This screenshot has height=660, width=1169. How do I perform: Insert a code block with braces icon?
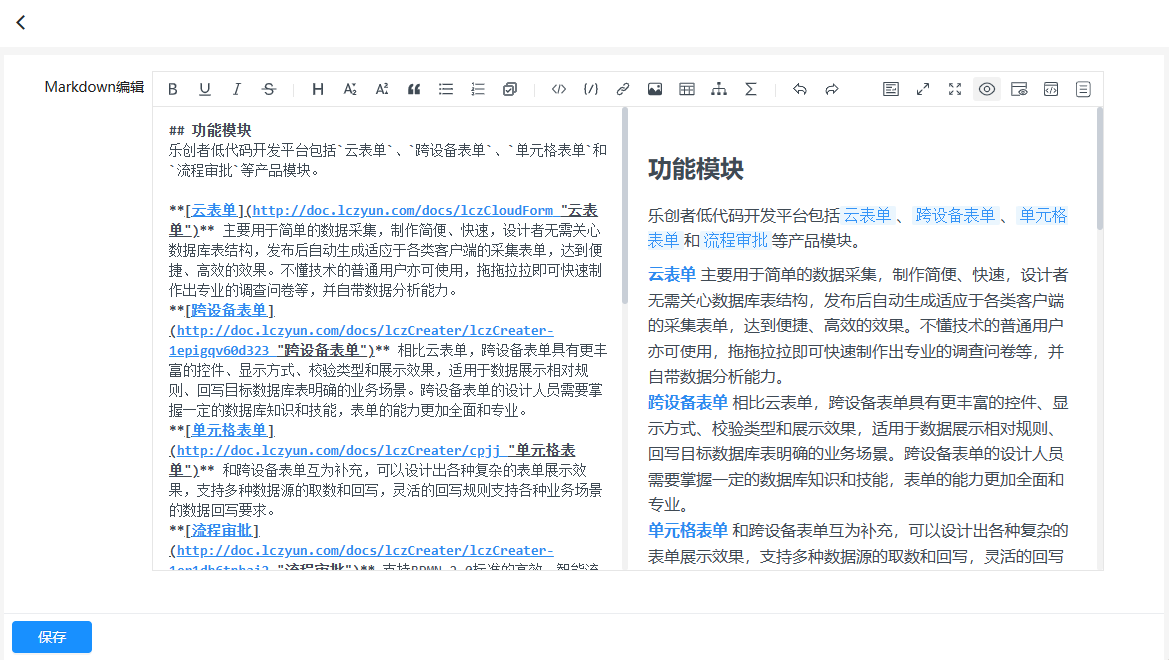(x=591, y=89)
